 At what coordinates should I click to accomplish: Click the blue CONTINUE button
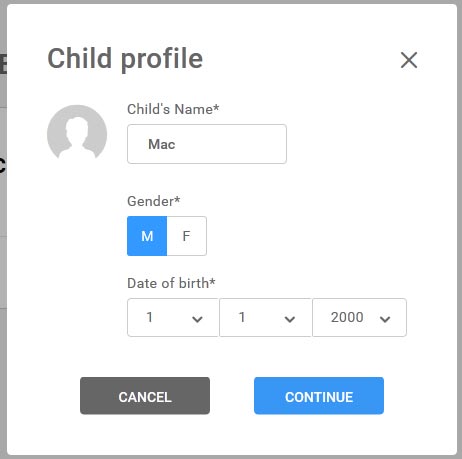pos(319,396)
